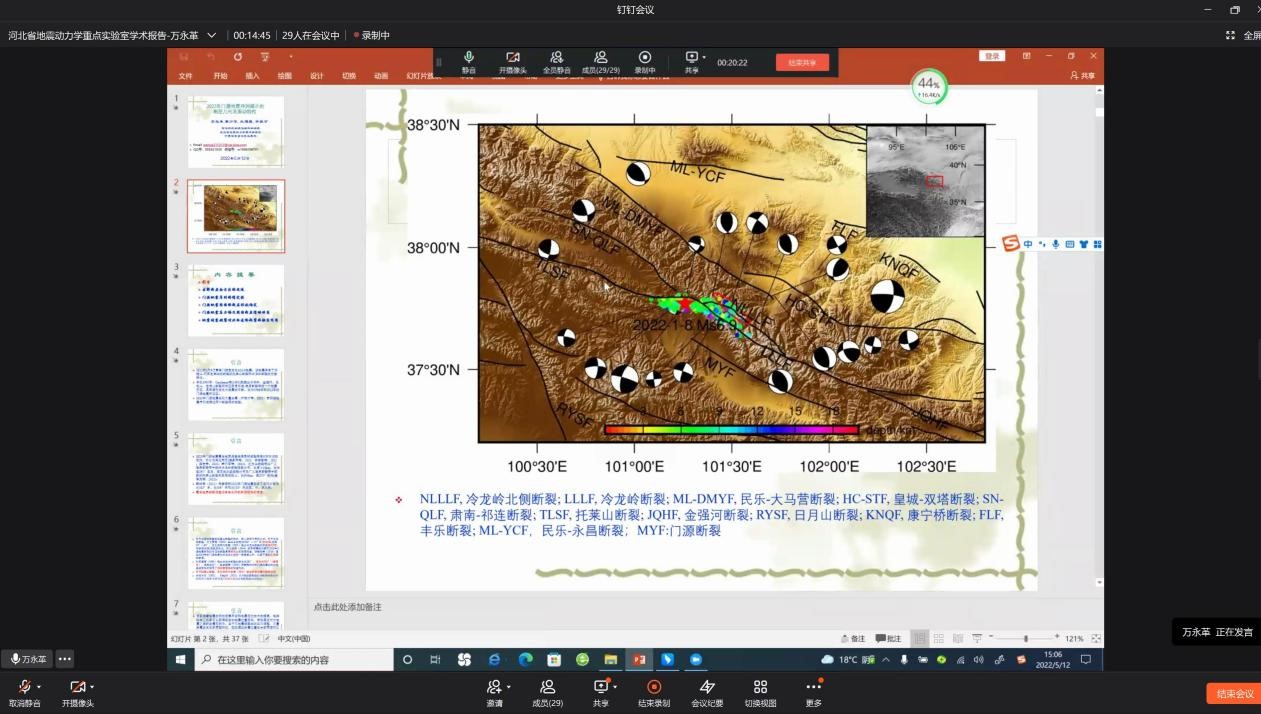Screen dimensions: 1261x714
Task: Toggle the 开摄像头 camera button
Action: pyautogui.click(x=77, y=687)
